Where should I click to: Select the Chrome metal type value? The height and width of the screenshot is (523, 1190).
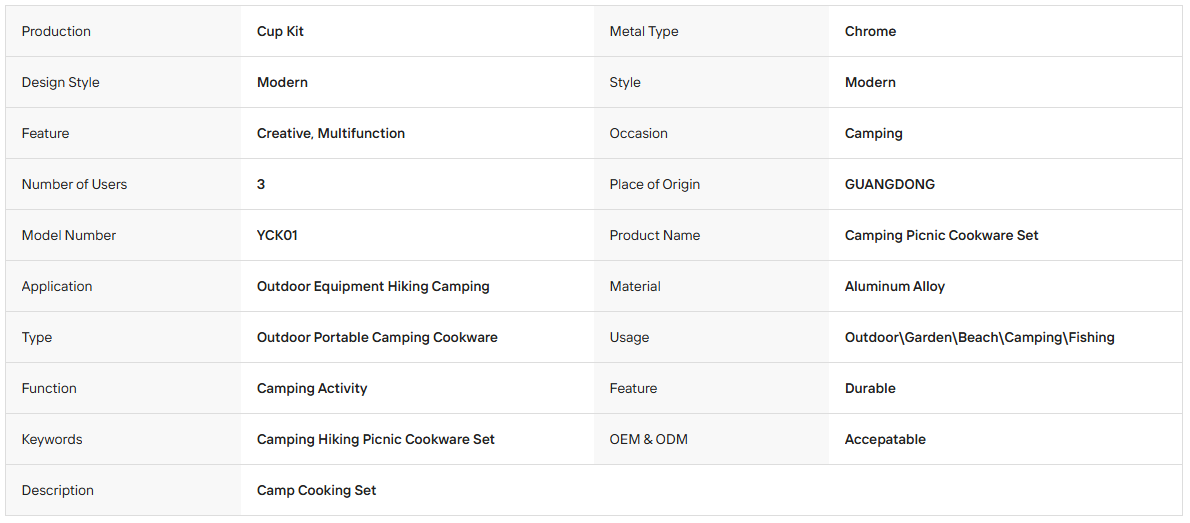pyautogui.click(x=870, y=31)
